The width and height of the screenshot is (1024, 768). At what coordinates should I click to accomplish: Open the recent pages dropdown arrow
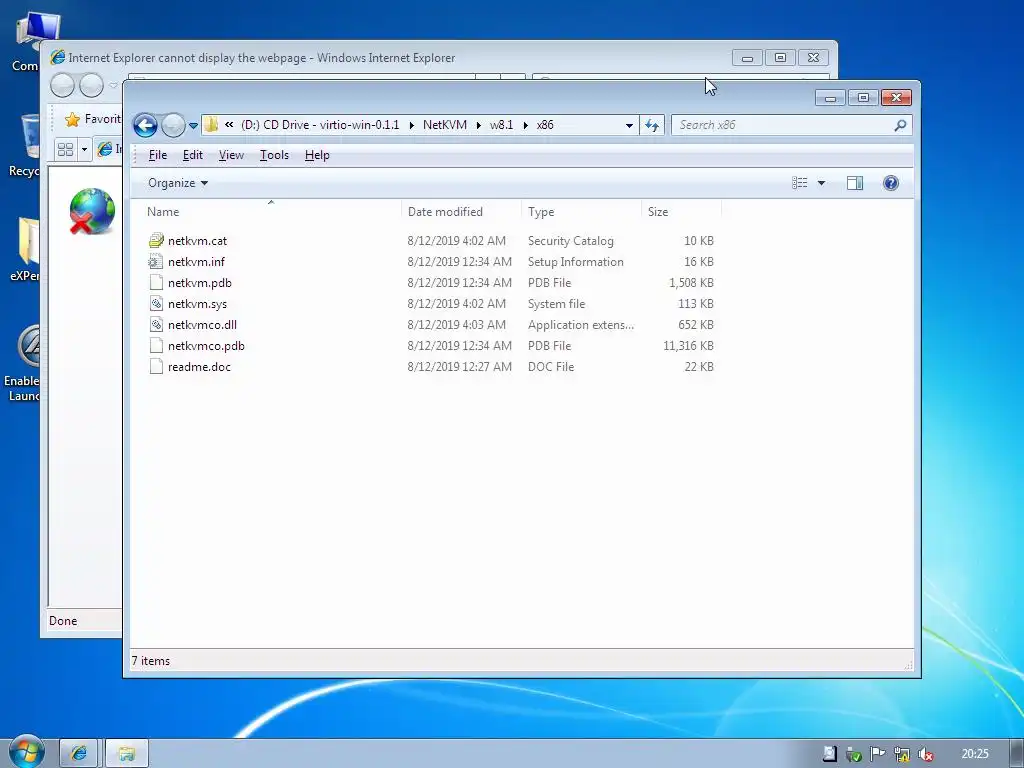click(193, 125)
